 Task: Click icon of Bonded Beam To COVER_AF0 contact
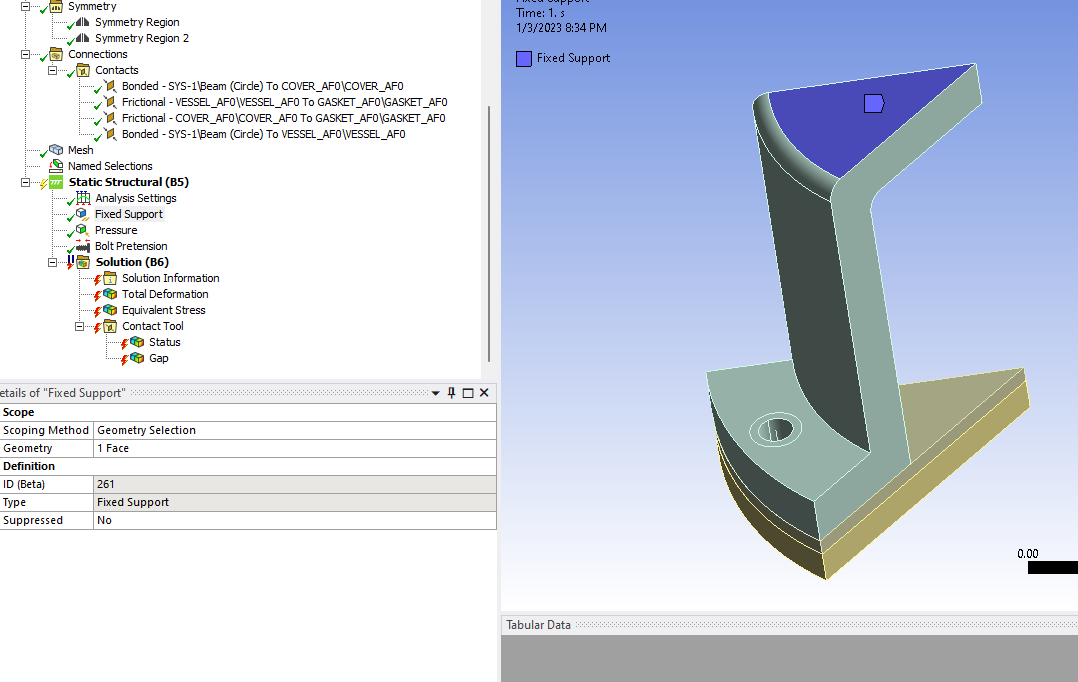point(110,86)
